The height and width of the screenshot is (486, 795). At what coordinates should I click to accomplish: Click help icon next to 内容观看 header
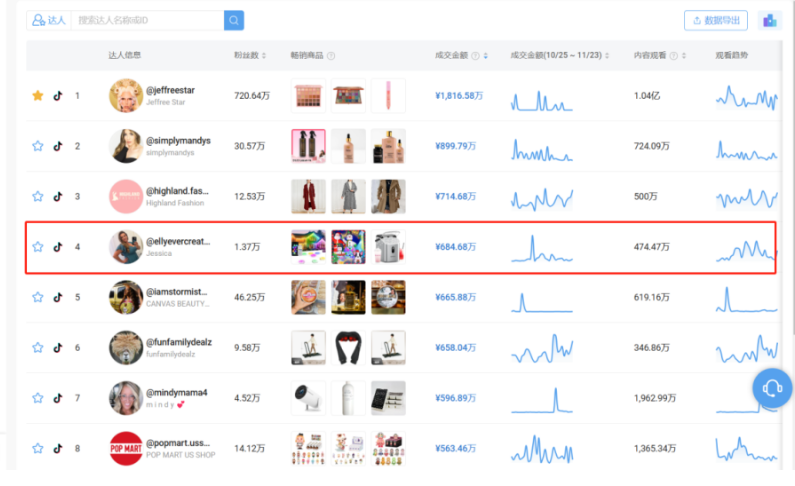(674, 56)
